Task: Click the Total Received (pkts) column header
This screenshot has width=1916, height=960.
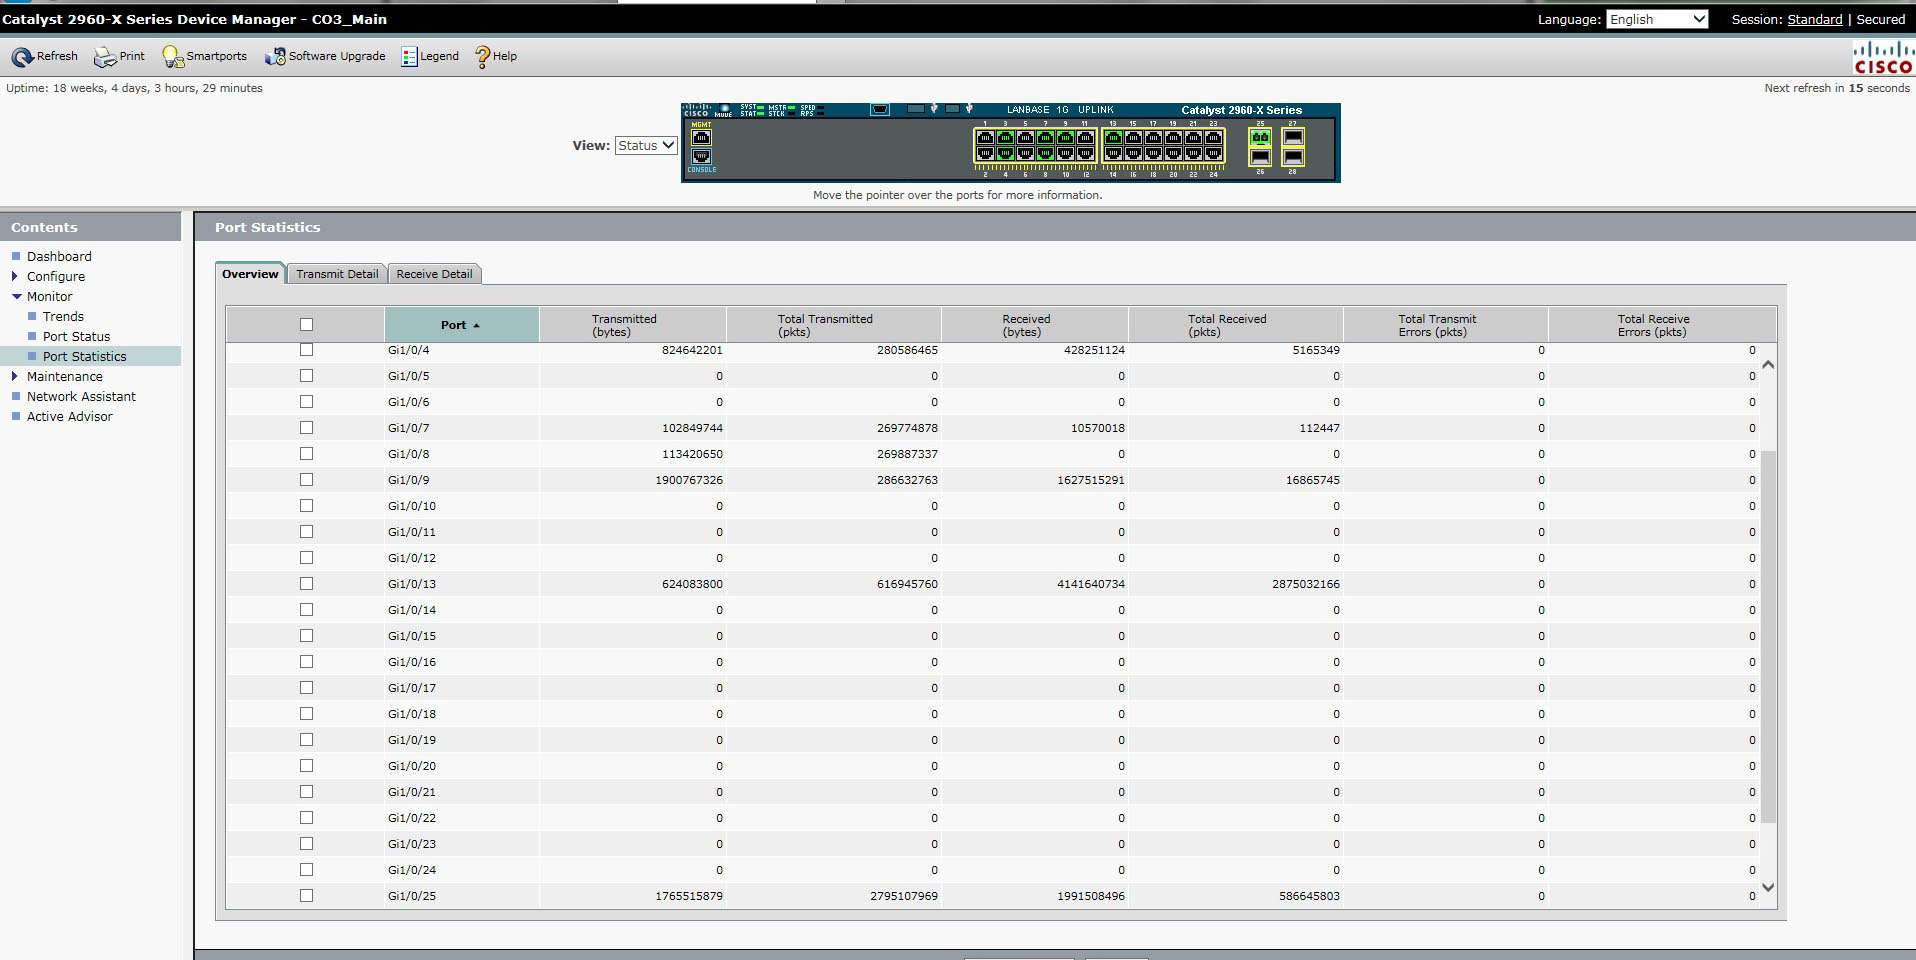Action: 1235,325
